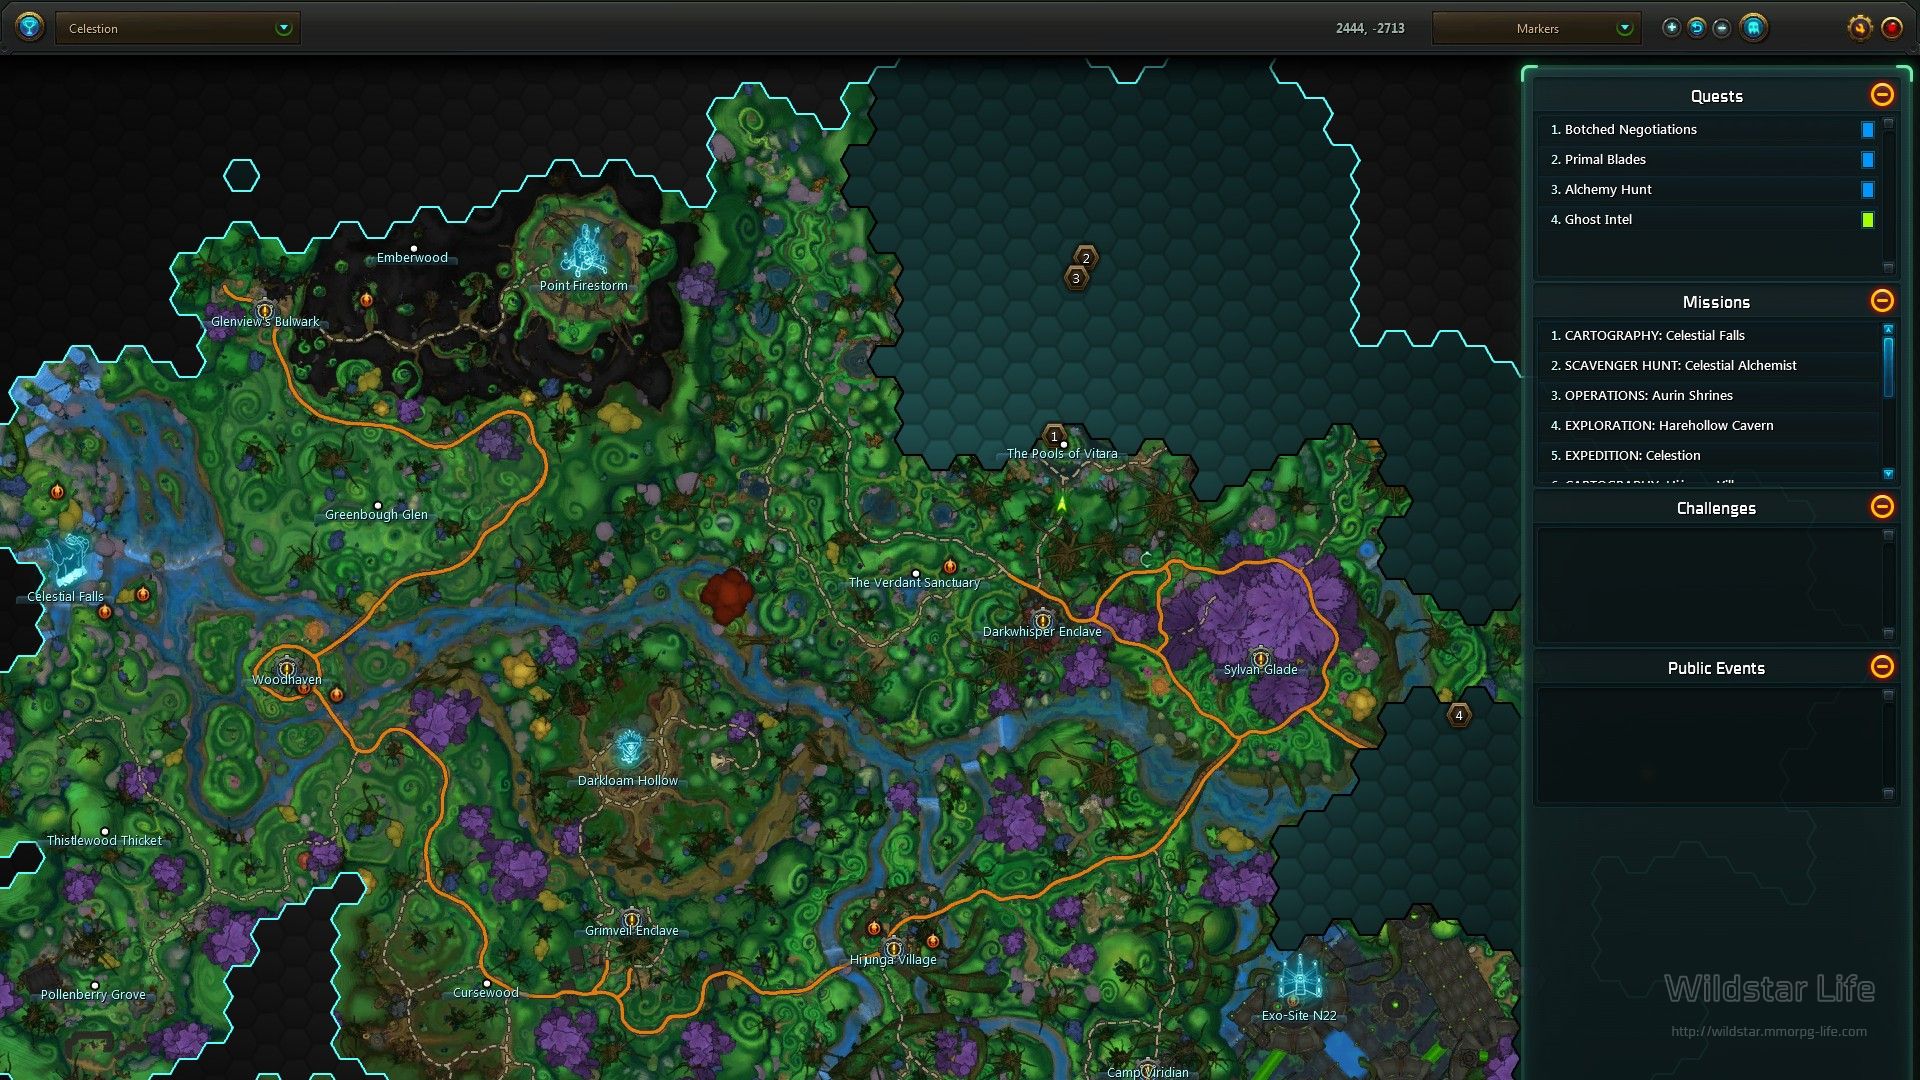Click the coordinates readout 2444, -2713
The height and width of the screenshot is (1080, 1920).
coord(1370,29)
